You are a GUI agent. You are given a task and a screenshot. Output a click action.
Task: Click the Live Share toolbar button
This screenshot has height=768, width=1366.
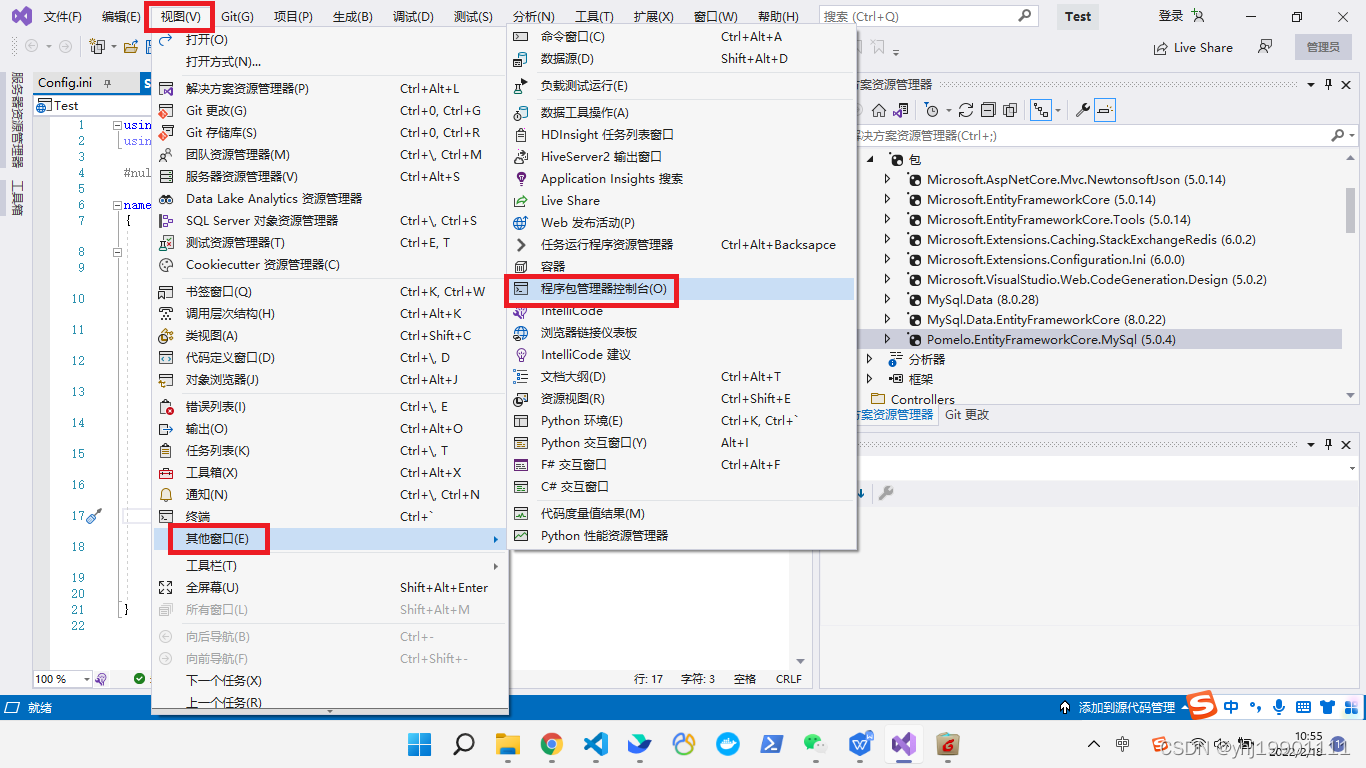tap(1193, 48)
